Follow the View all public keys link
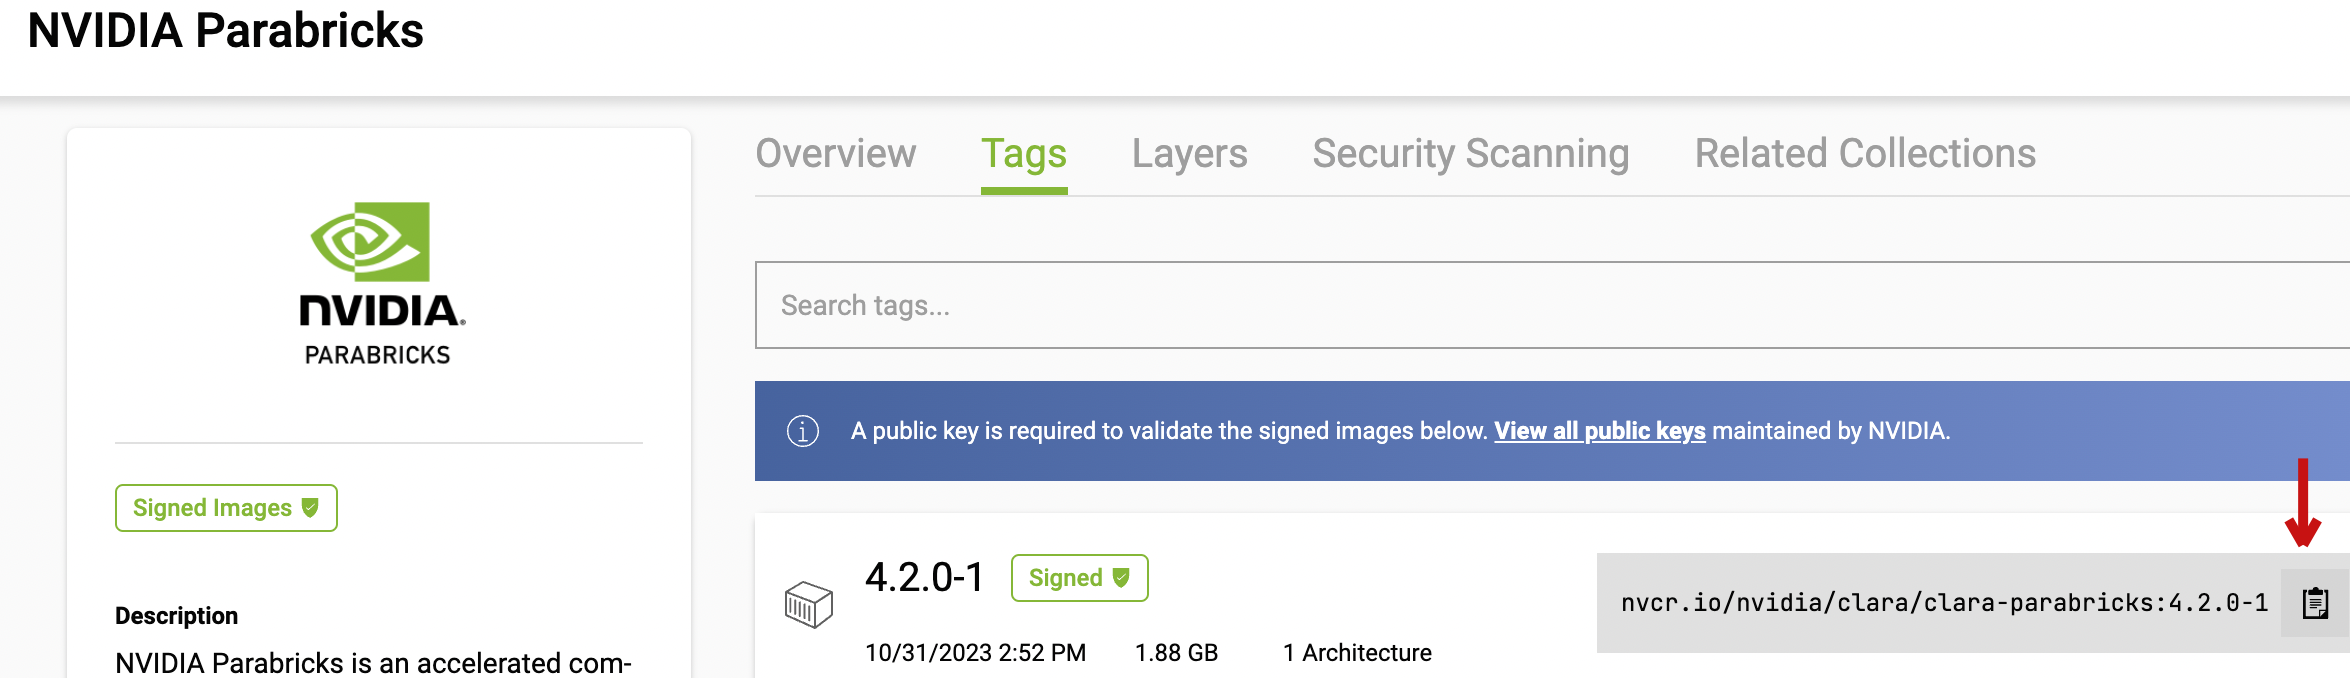 1599,431
